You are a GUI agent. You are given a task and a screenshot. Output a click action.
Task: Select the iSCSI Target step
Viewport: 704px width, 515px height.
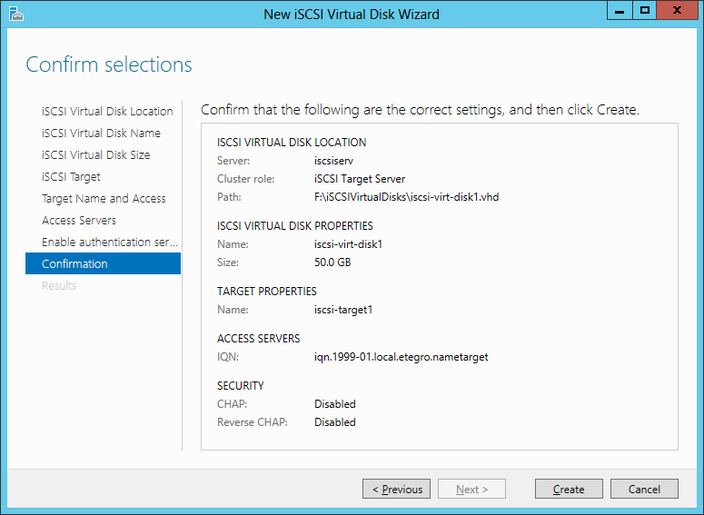tap(71, 177)
